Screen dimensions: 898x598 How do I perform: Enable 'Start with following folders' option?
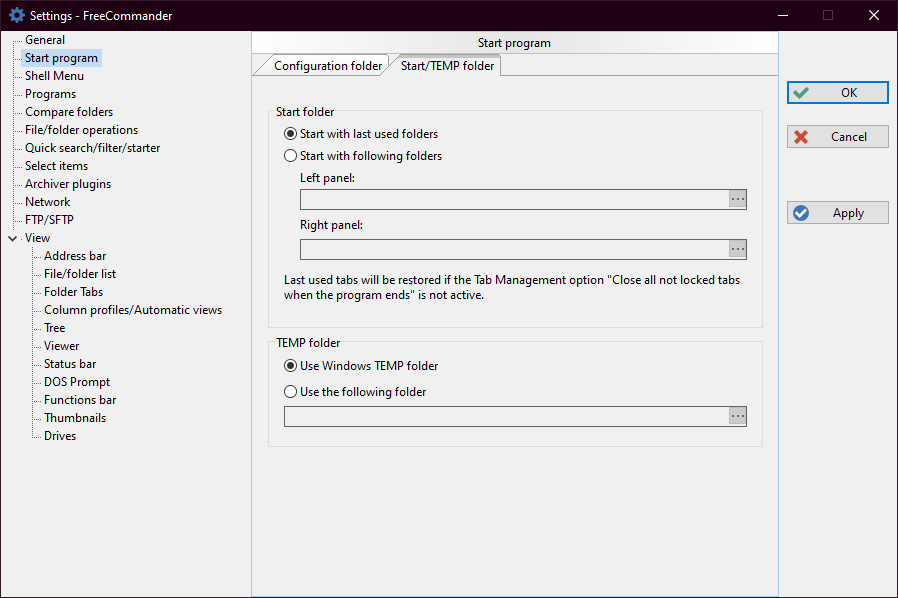(x=291, y=156)
